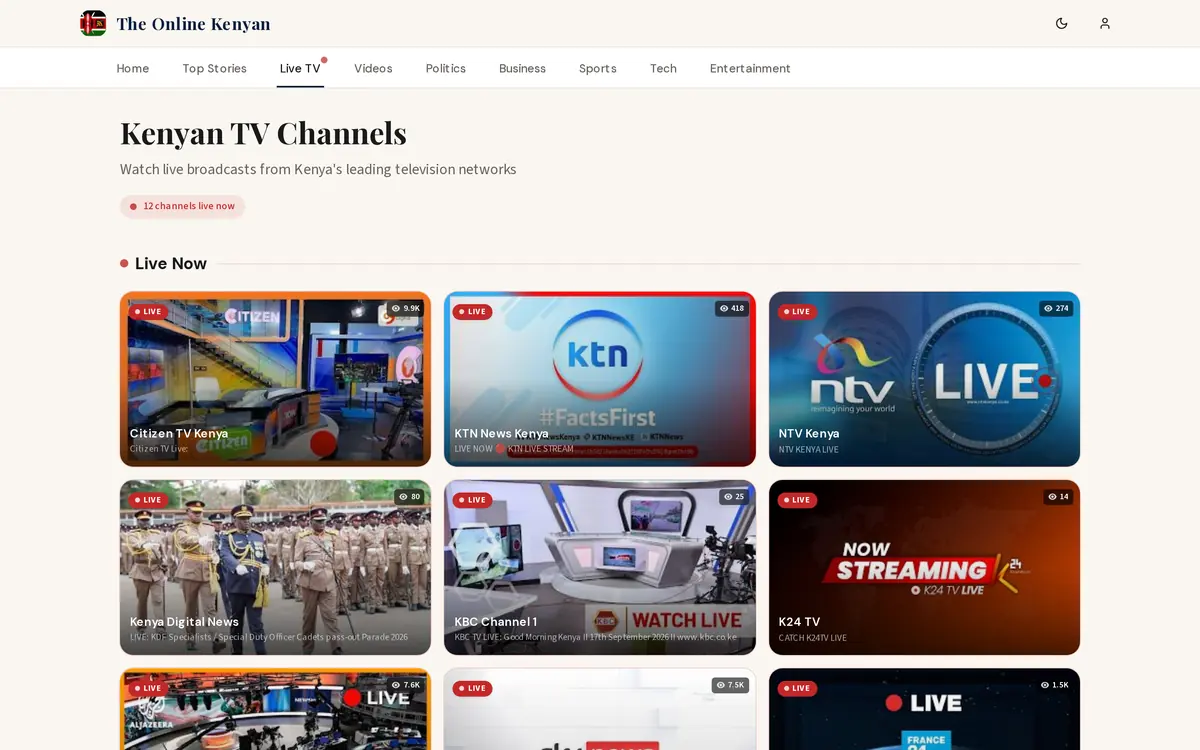The height and width of the screenshot is (750, 1200).
Task: Open the Kenya Digital News parade thumbnail
Action: (275, 567)
